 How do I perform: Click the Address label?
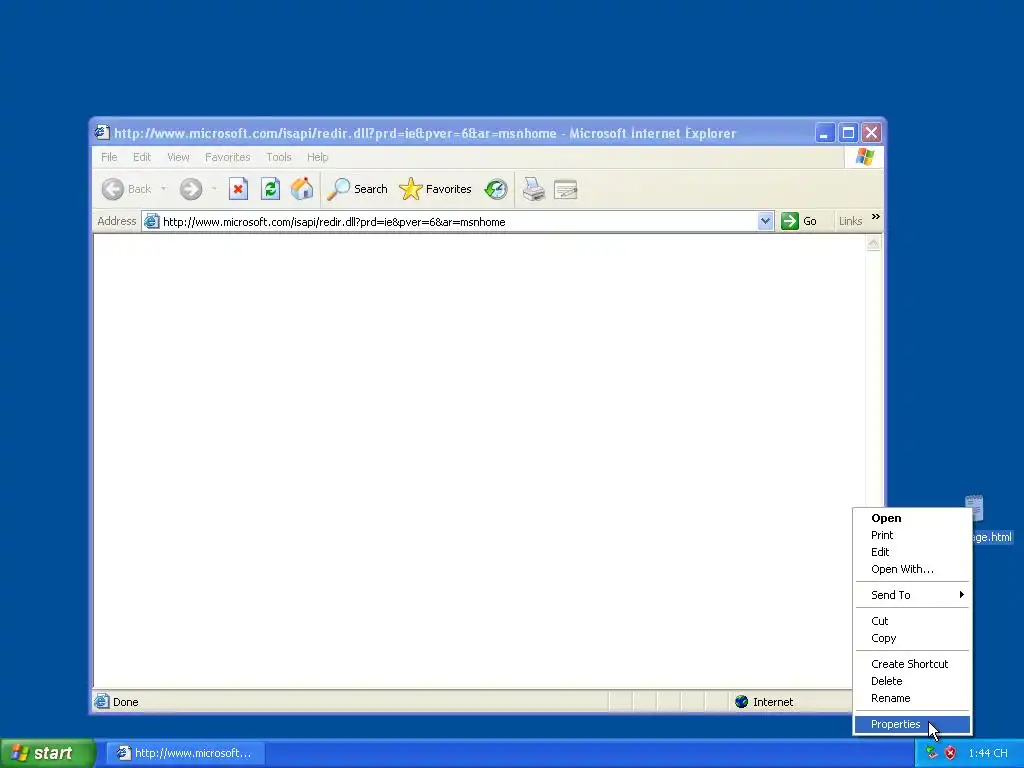[x=116, y=221]
